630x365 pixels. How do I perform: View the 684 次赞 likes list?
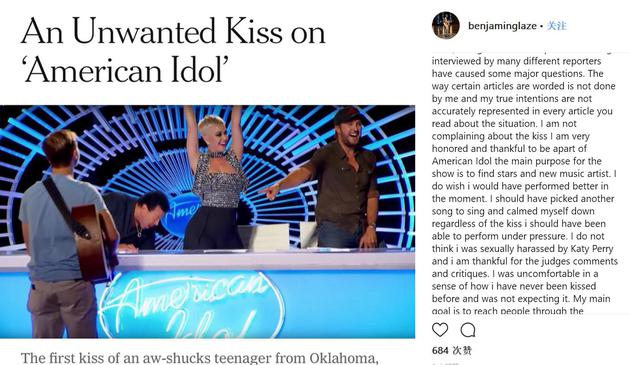click(452, 351)
